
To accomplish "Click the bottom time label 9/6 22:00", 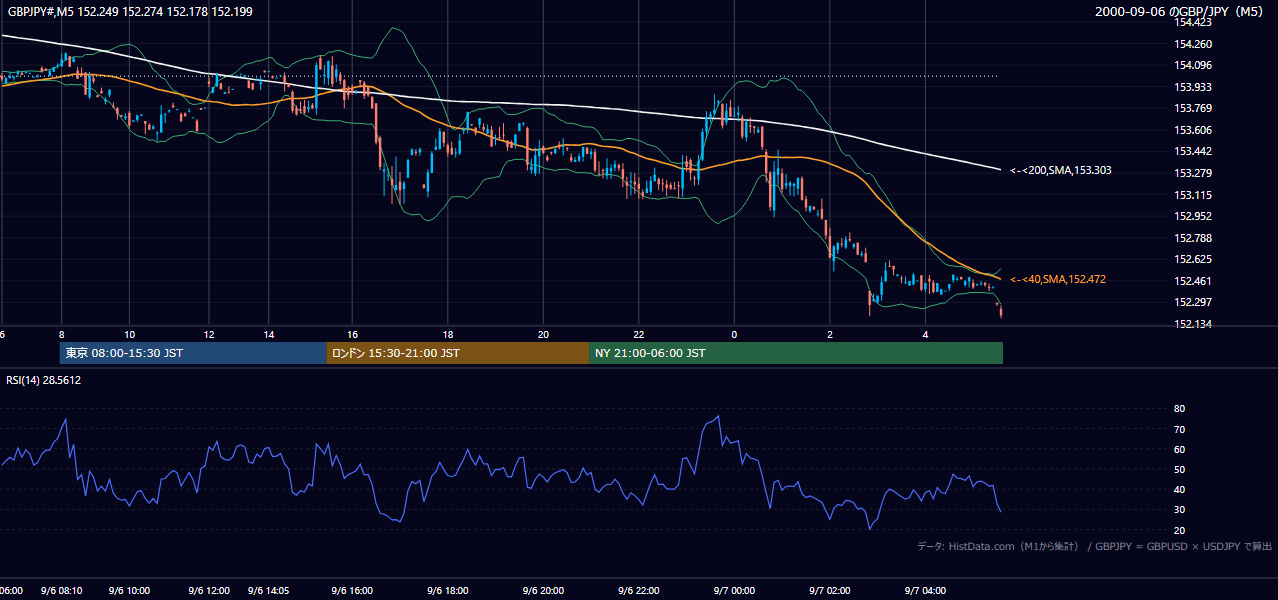I will point(639,591).
